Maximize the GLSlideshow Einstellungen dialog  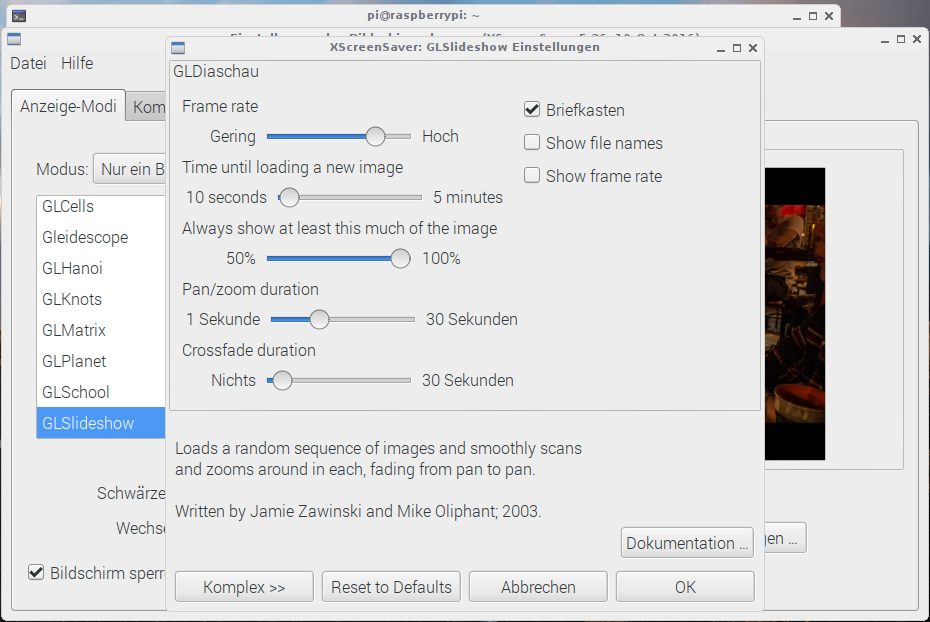point(737,48)
